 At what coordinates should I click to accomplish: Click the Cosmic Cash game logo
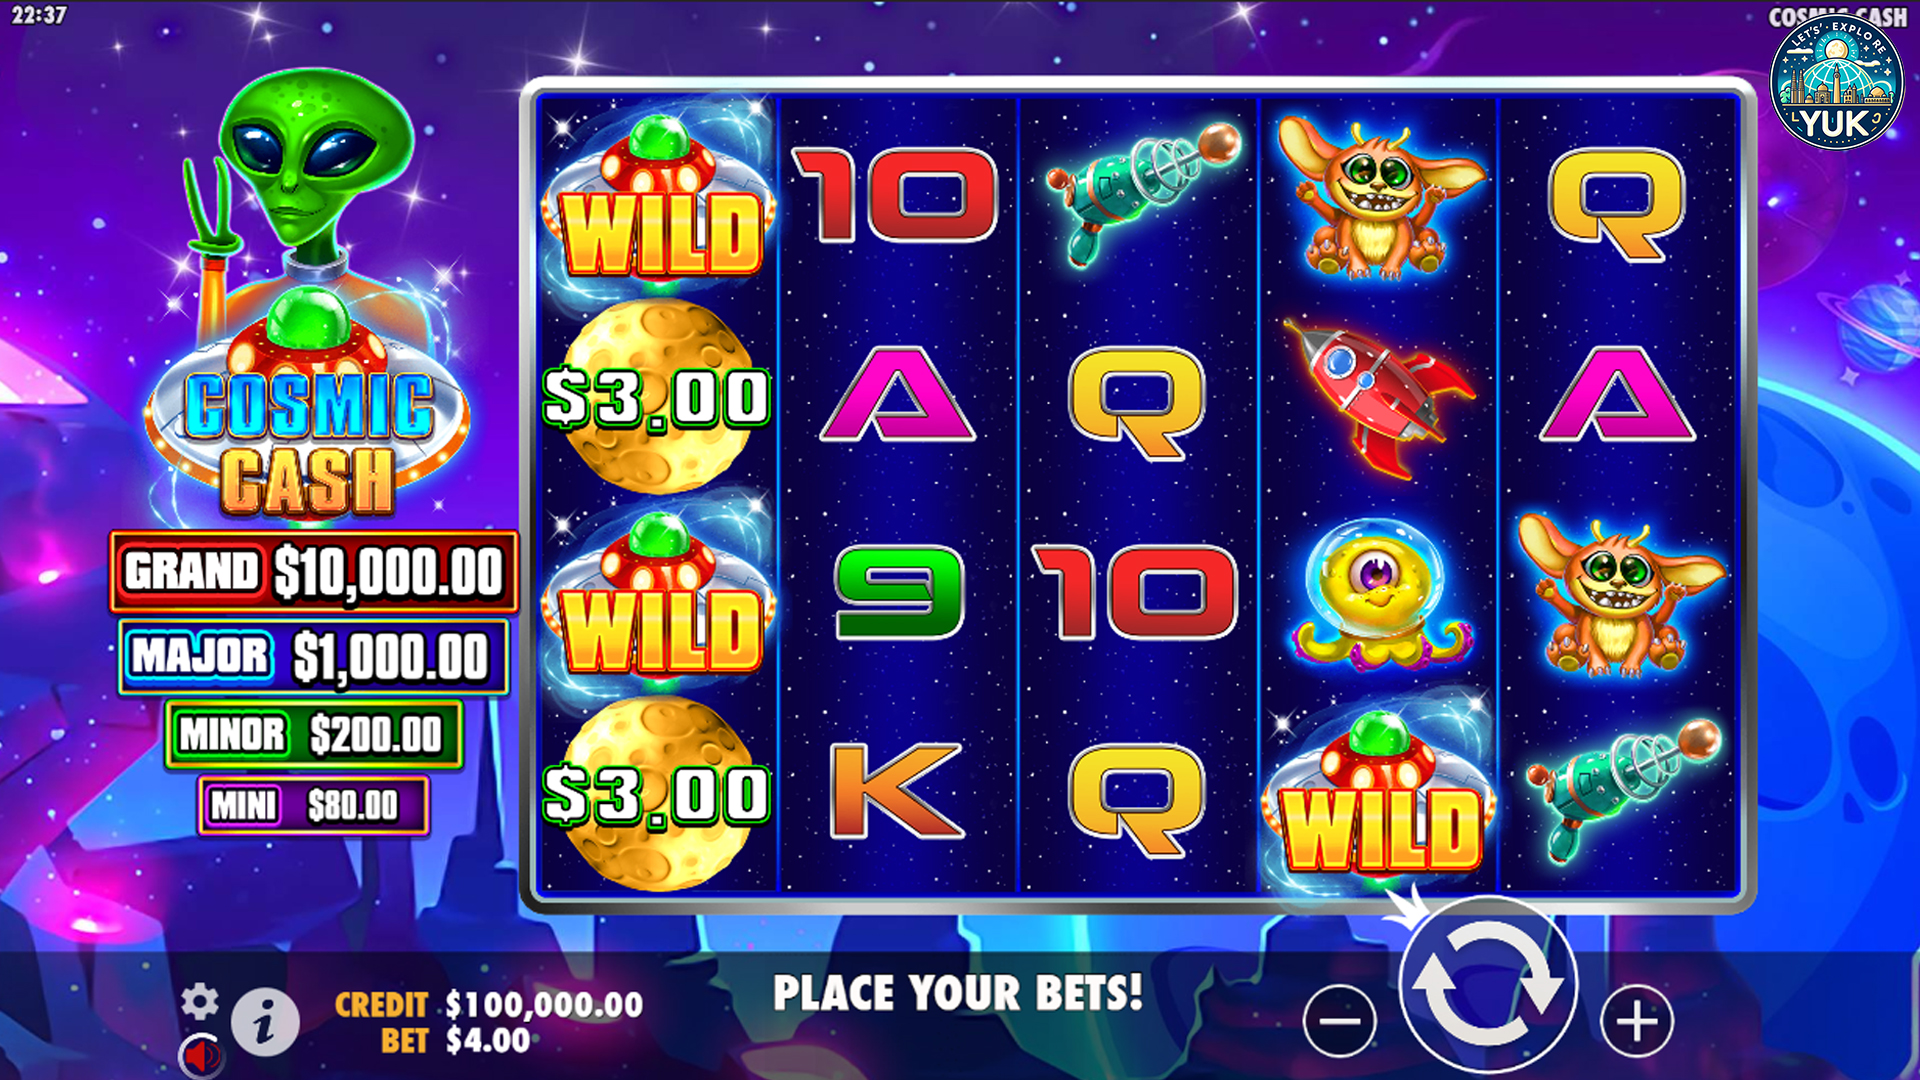click(x=309, y=440)
